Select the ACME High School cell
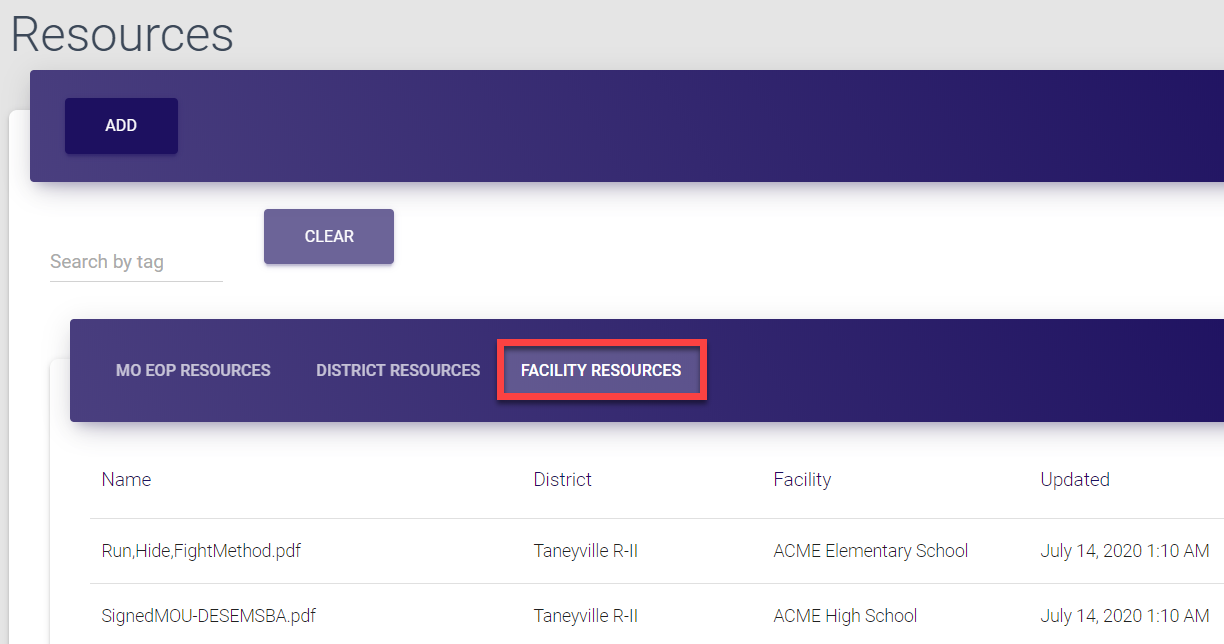The width and height of the screenshot is (1224, 644). click(x=845, y=616)
